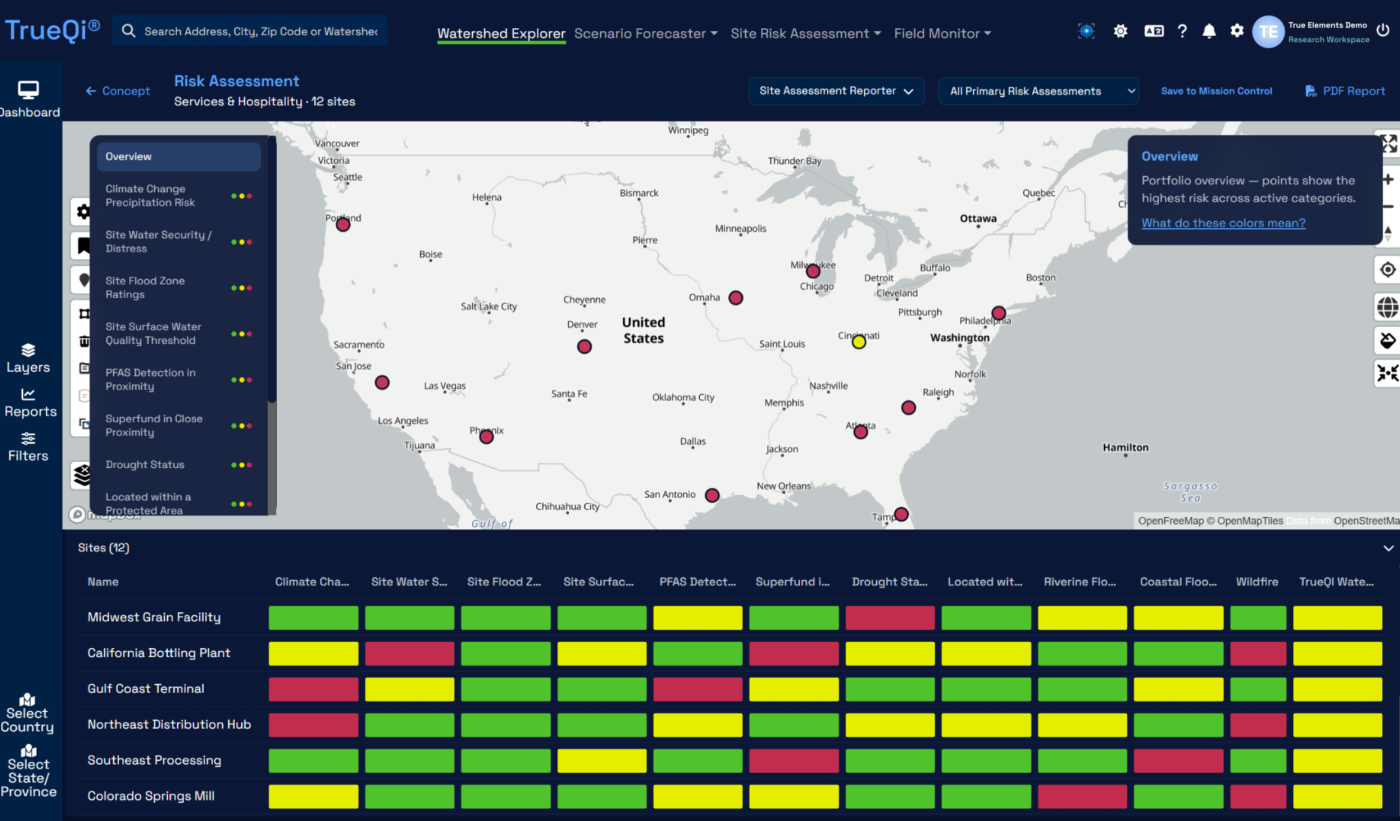This screenshot has width=1400, height=821.
Task: Open Reports in left sidebar
Action: (x=30, y=403)
